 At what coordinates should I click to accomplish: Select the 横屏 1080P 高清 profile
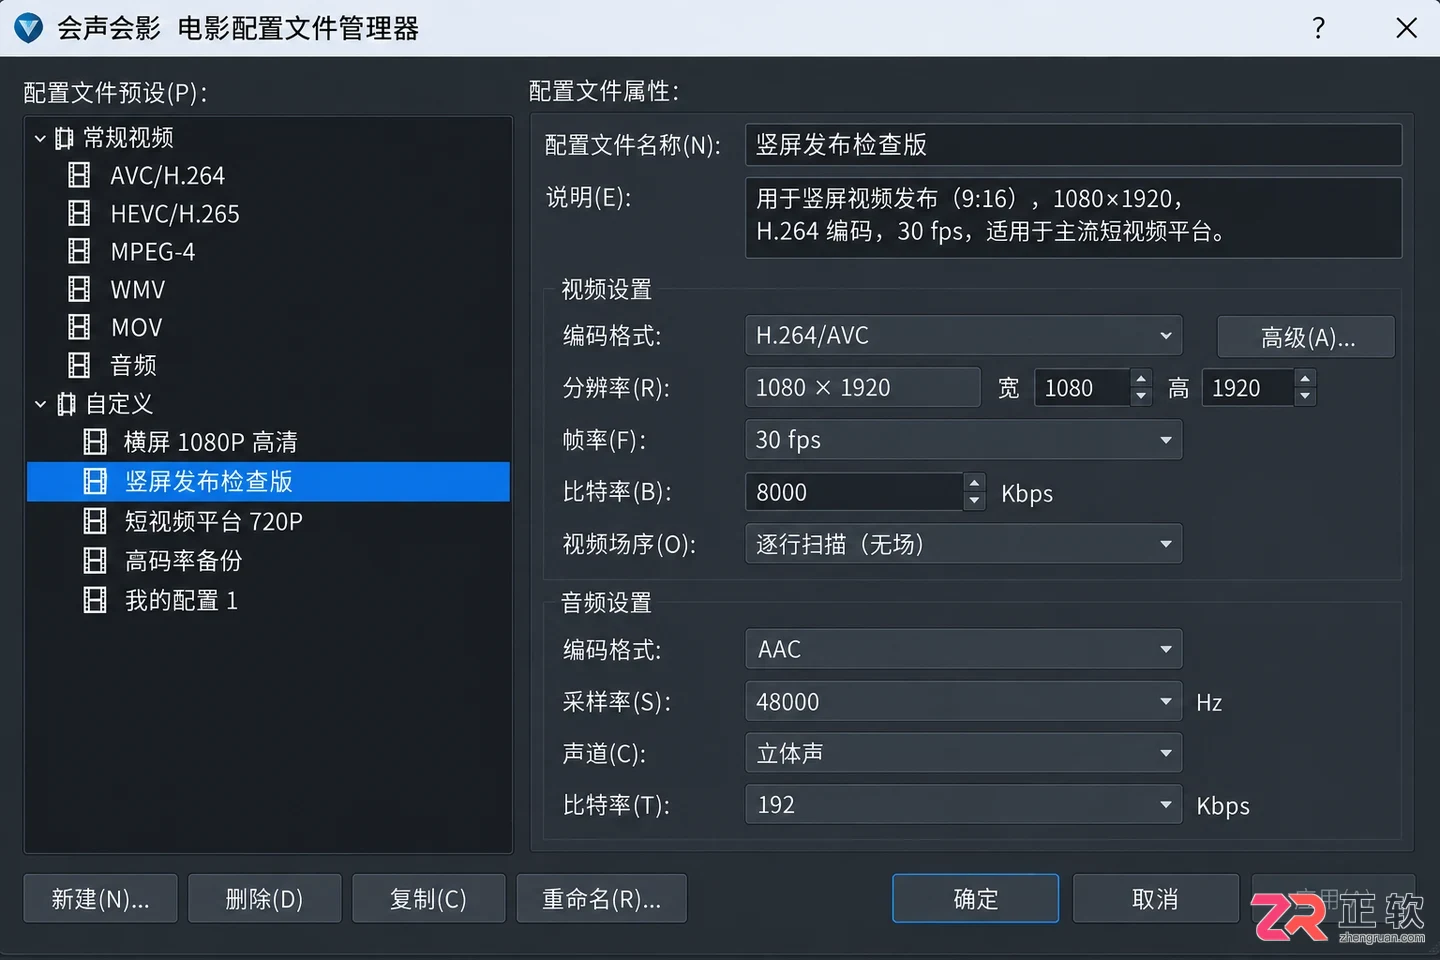click(x=210, y=442)
